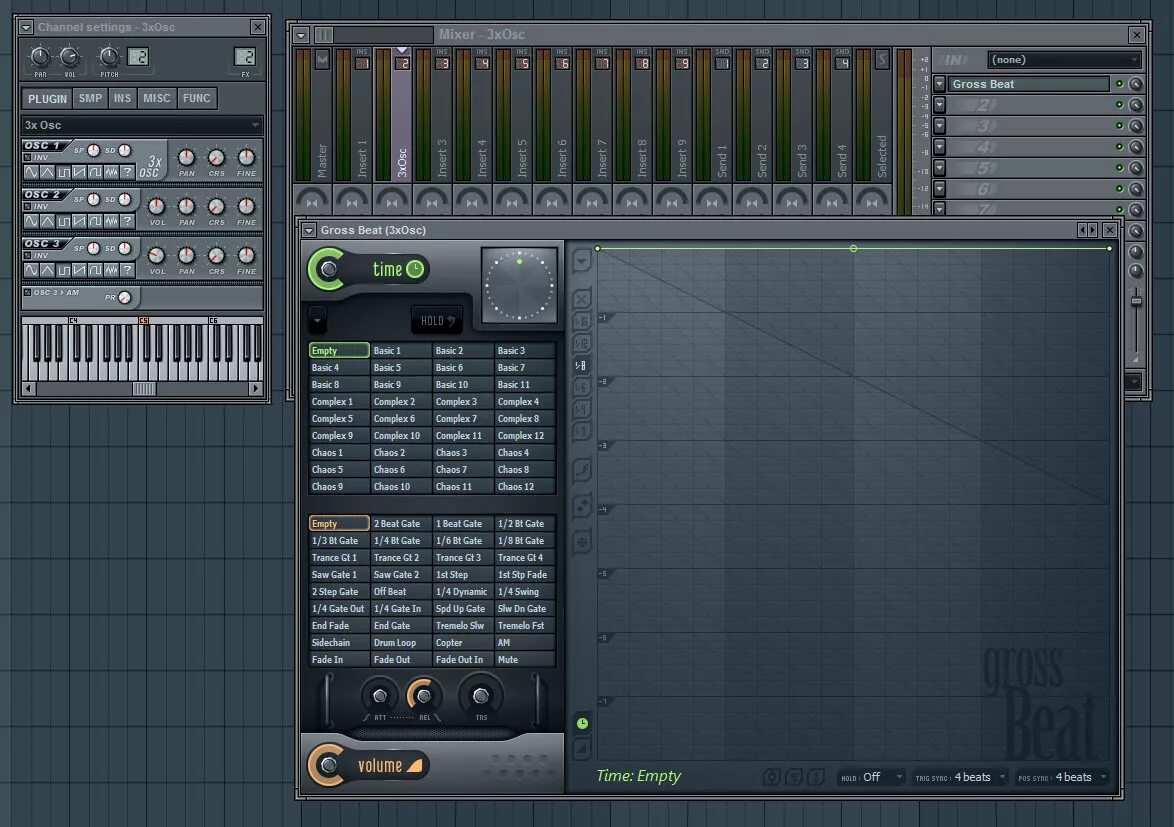Select Basic 1 time preset
This screenshot has width=1174, height=827.
tap(401, 350)
